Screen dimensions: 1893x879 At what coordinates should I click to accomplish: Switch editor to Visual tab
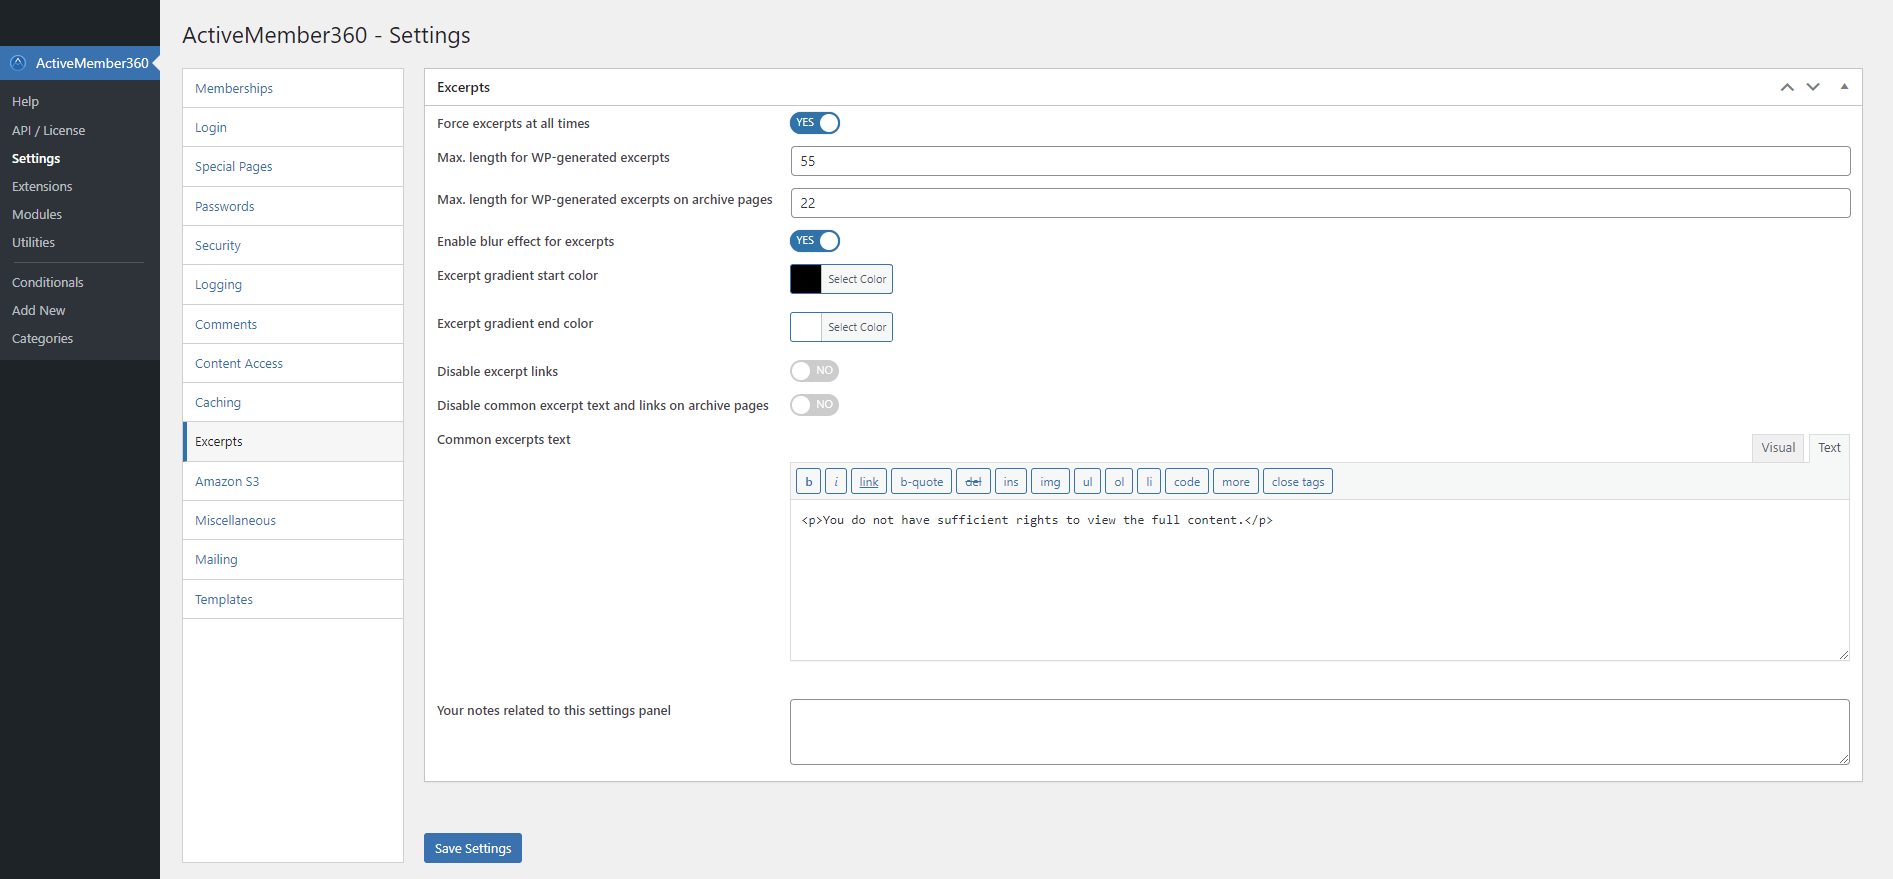(1778, 448)
